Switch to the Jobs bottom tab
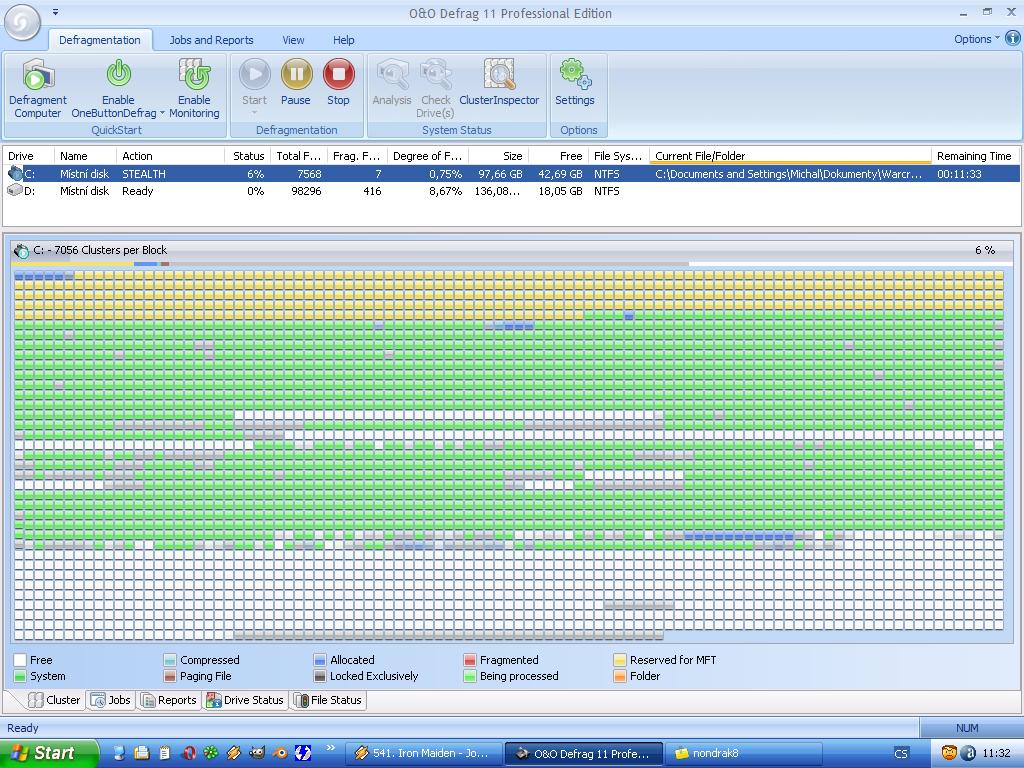Viewport: 1024px width, 768px height. (x=110, y=700)
